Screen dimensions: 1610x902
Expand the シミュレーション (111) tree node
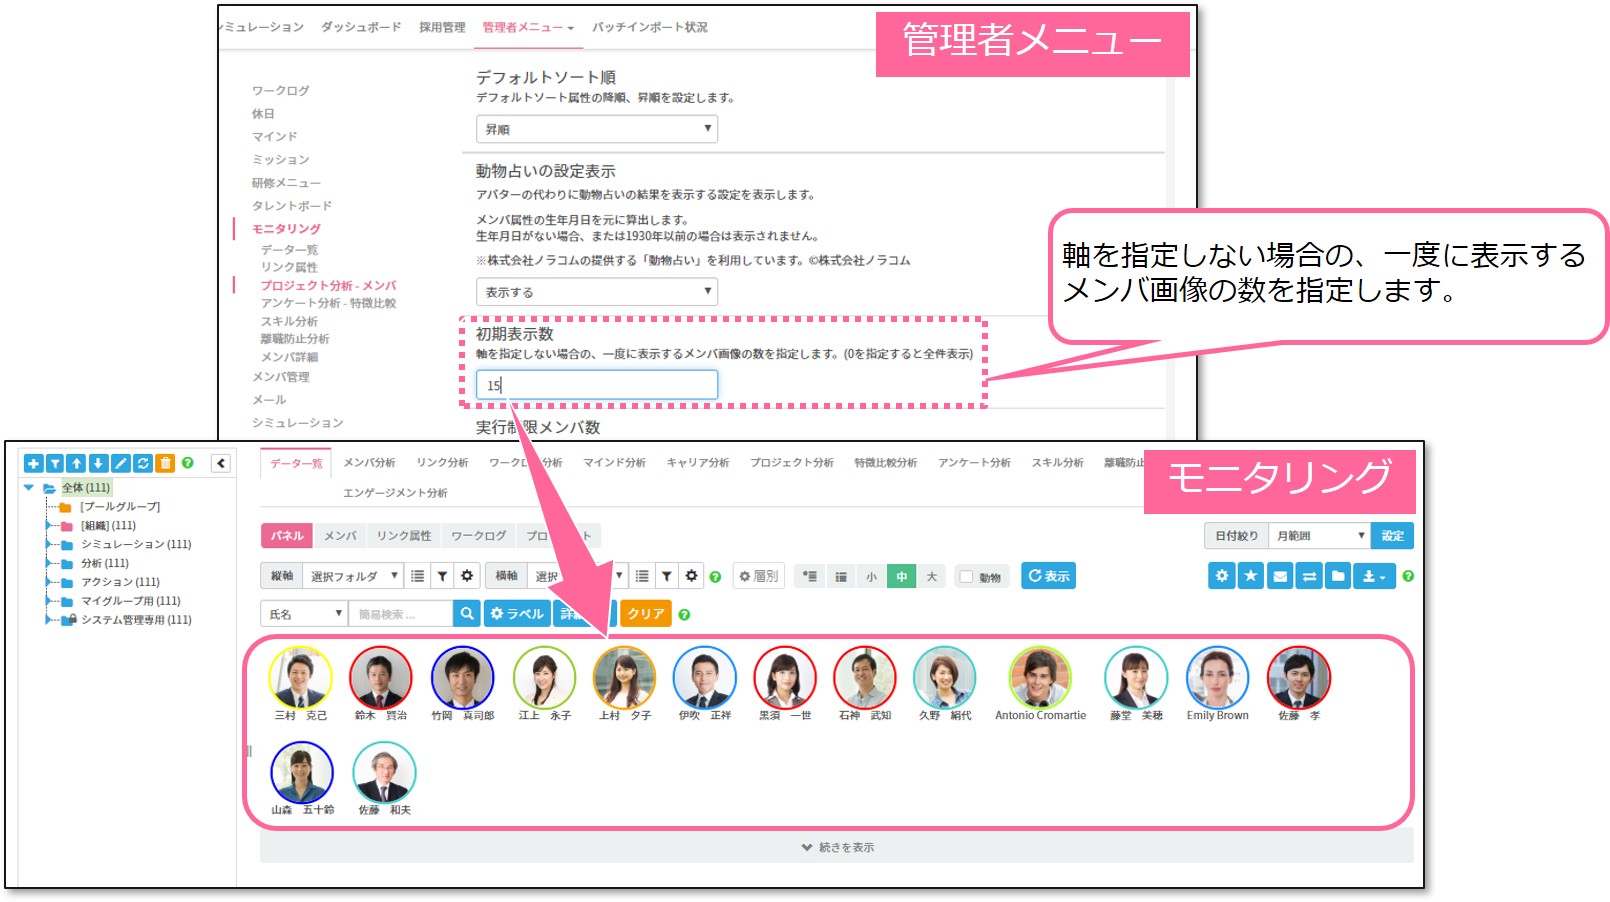click(x=47, y=544)
